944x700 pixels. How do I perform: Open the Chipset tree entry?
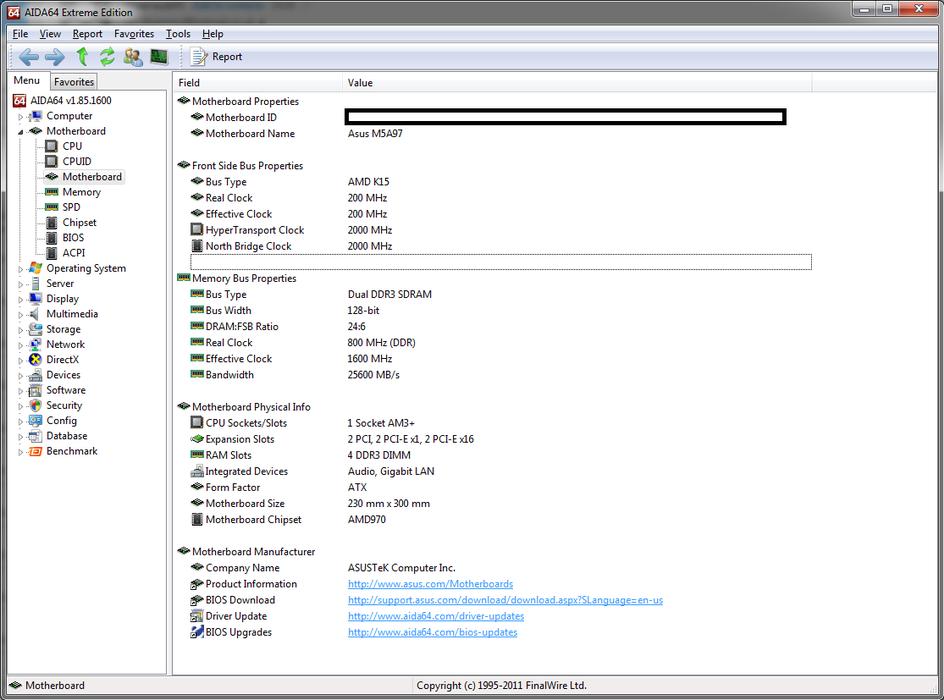79,222
